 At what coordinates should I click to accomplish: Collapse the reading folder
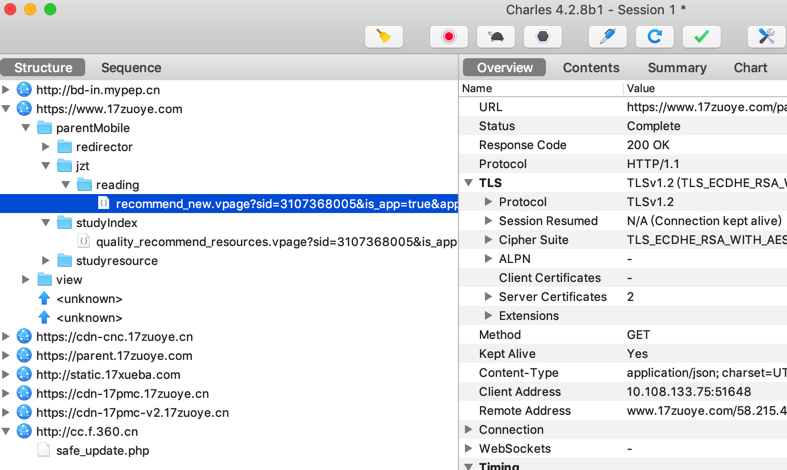tap(66, 185)
